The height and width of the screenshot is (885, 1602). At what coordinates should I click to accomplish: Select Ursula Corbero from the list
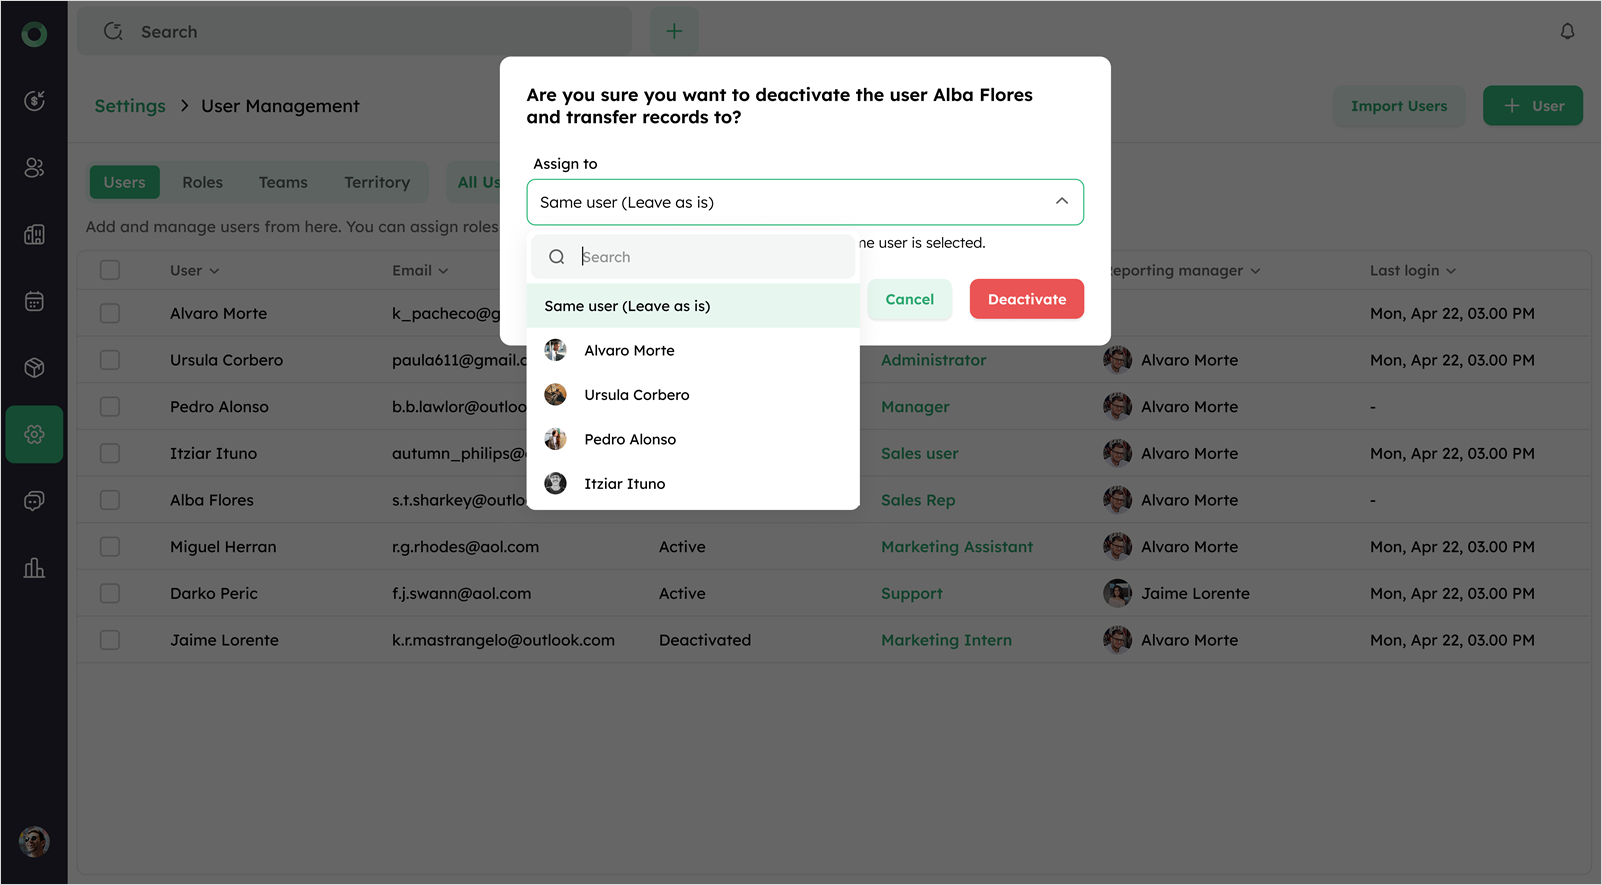pos(636,395)
